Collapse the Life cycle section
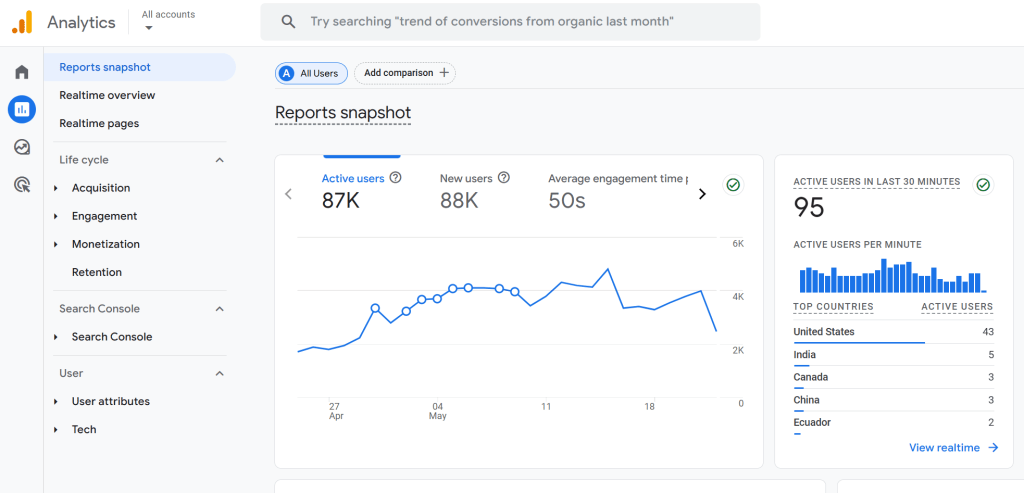This screenshot has height=493, width=1024. (220, 160)
